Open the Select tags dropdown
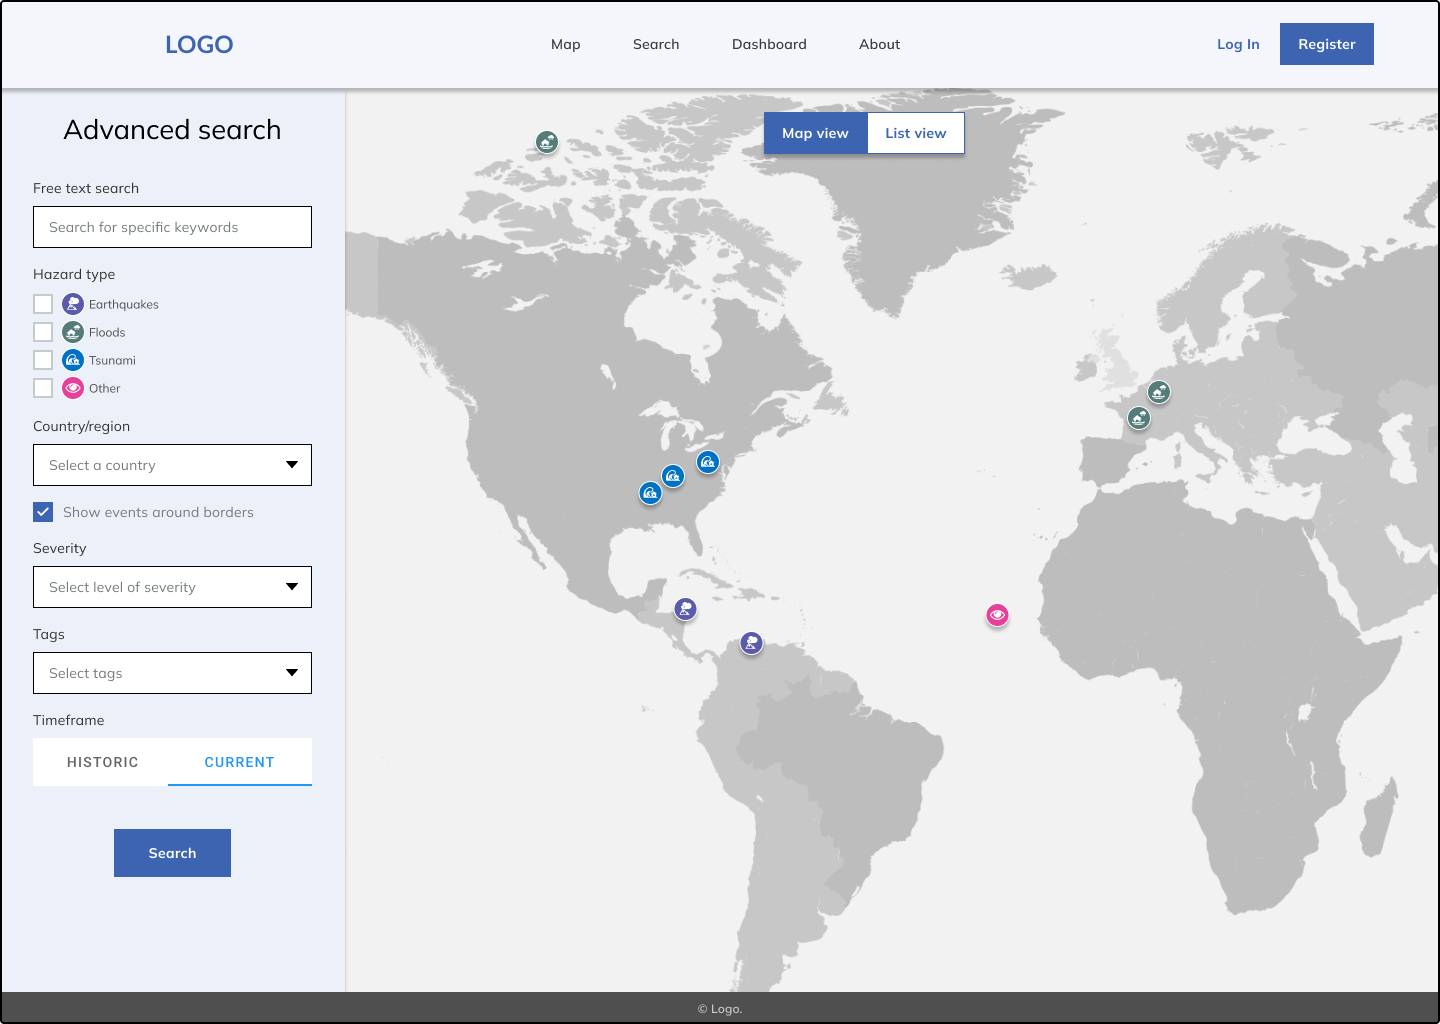The image size is (1440, 1024). 172,673
